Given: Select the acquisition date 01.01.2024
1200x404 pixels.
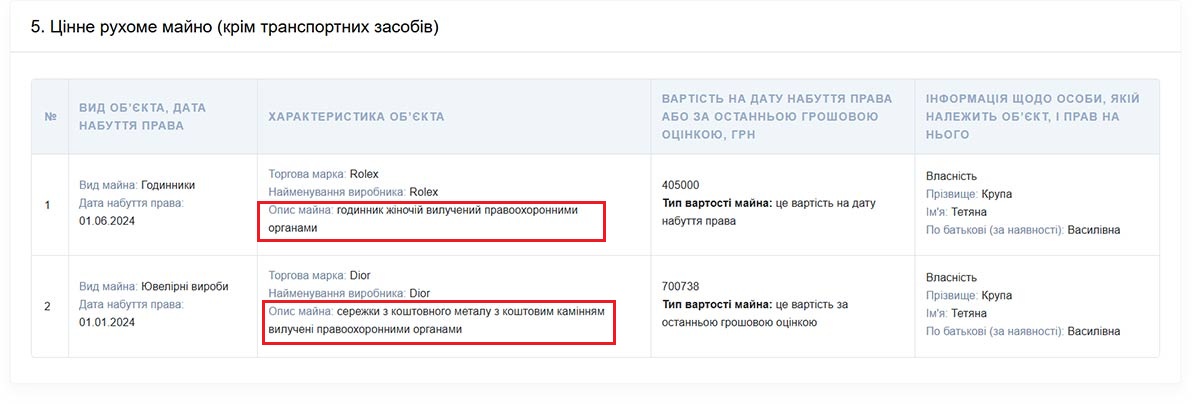Looking at the screenshot, I should 107,323.
